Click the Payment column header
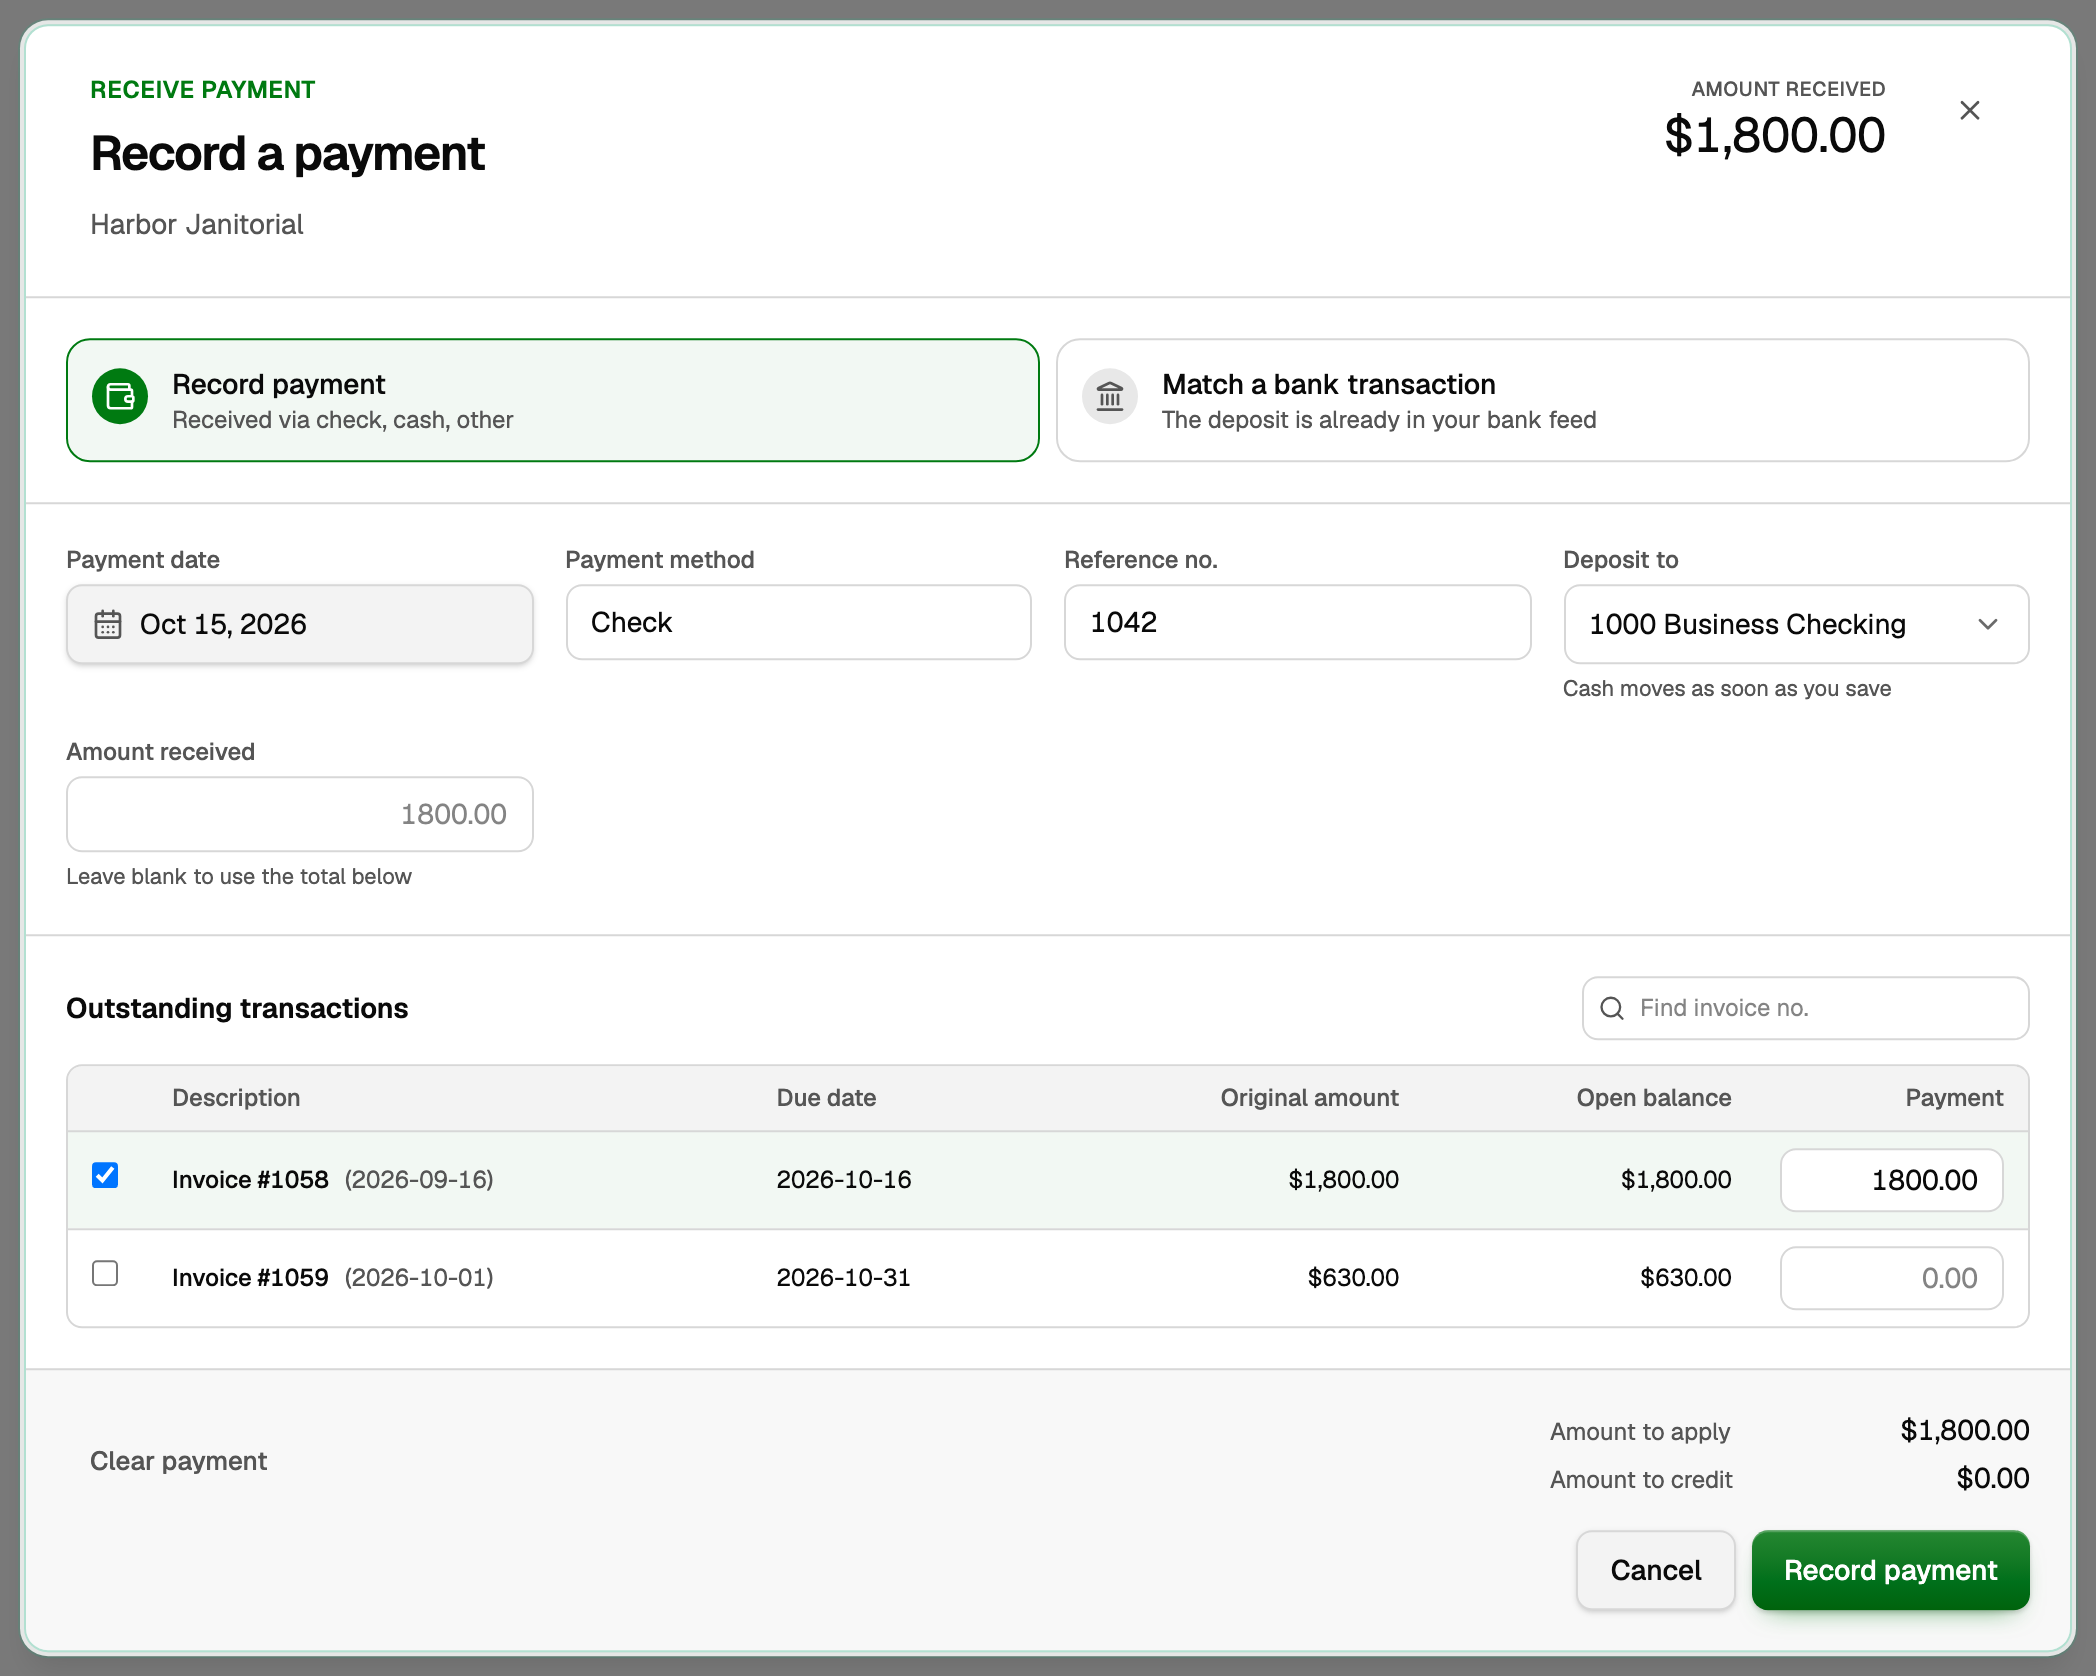2096x1676 pixels. 1954,1098
